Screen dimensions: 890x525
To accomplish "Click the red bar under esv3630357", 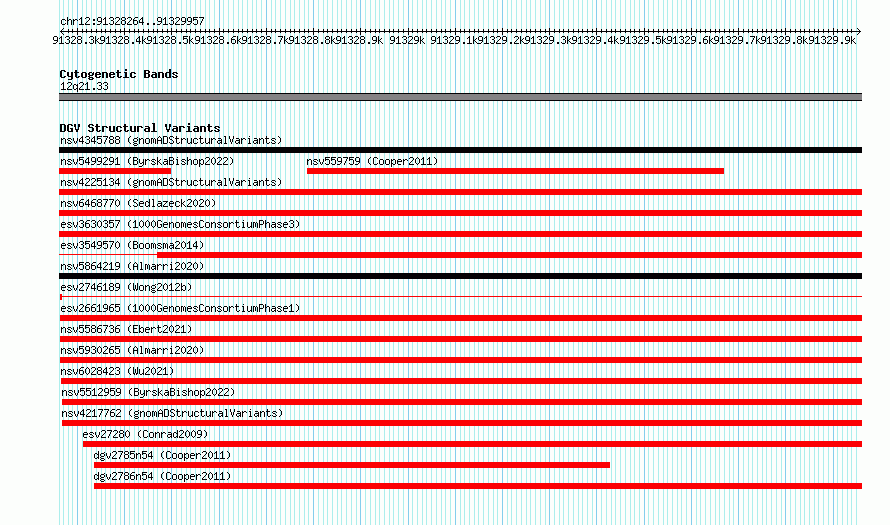I will tap(460, 234).
